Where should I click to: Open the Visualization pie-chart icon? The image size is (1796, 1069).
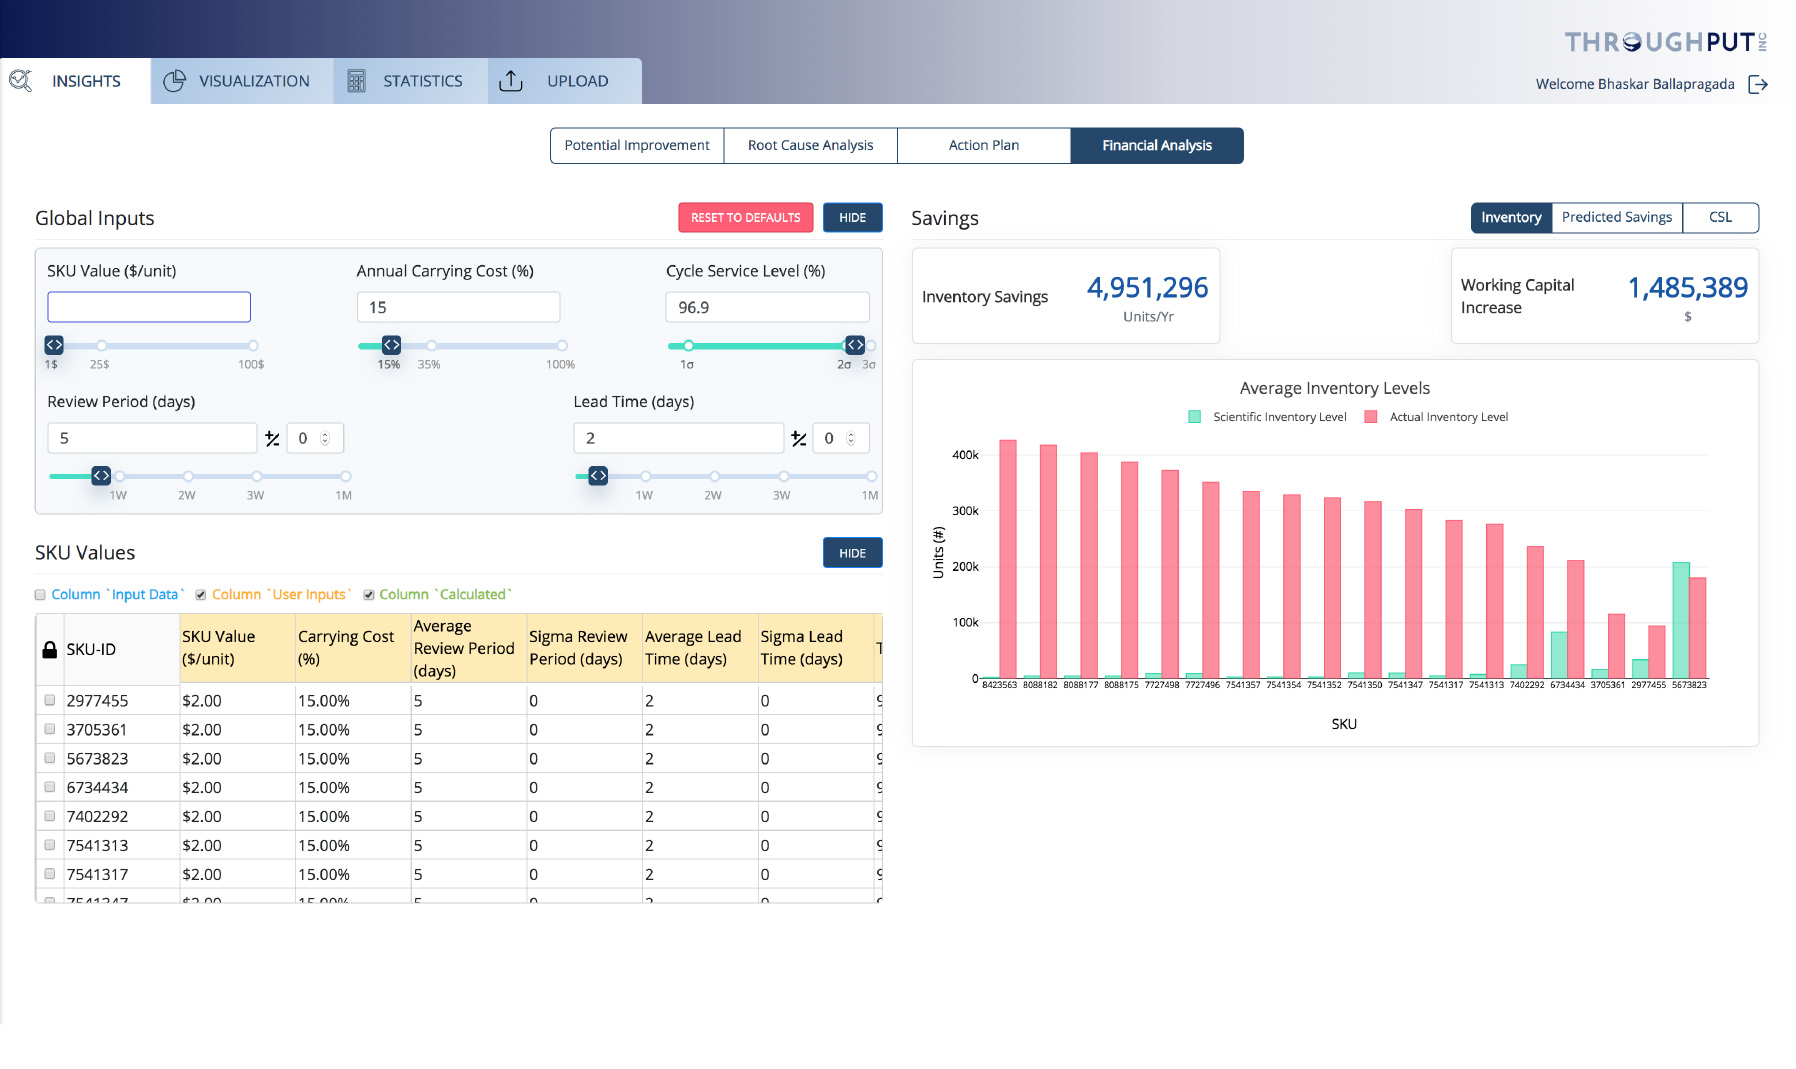click(x=175, y=81)
